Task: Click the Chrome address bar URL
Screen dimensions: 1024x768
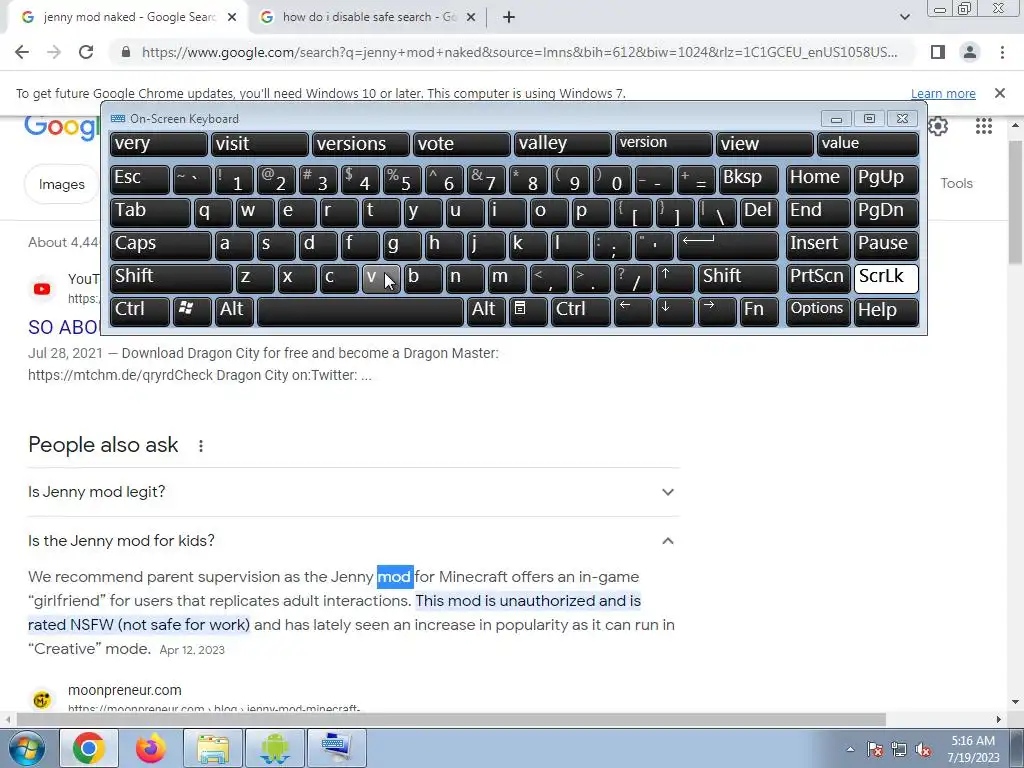Action: [519, 52]
